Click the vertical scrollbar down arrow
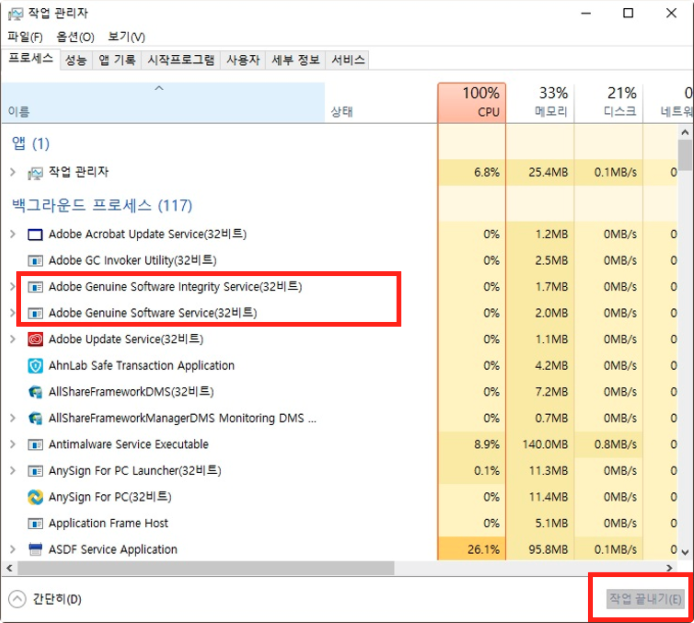This screenshot has width=694, height=623. coord(685,552)
